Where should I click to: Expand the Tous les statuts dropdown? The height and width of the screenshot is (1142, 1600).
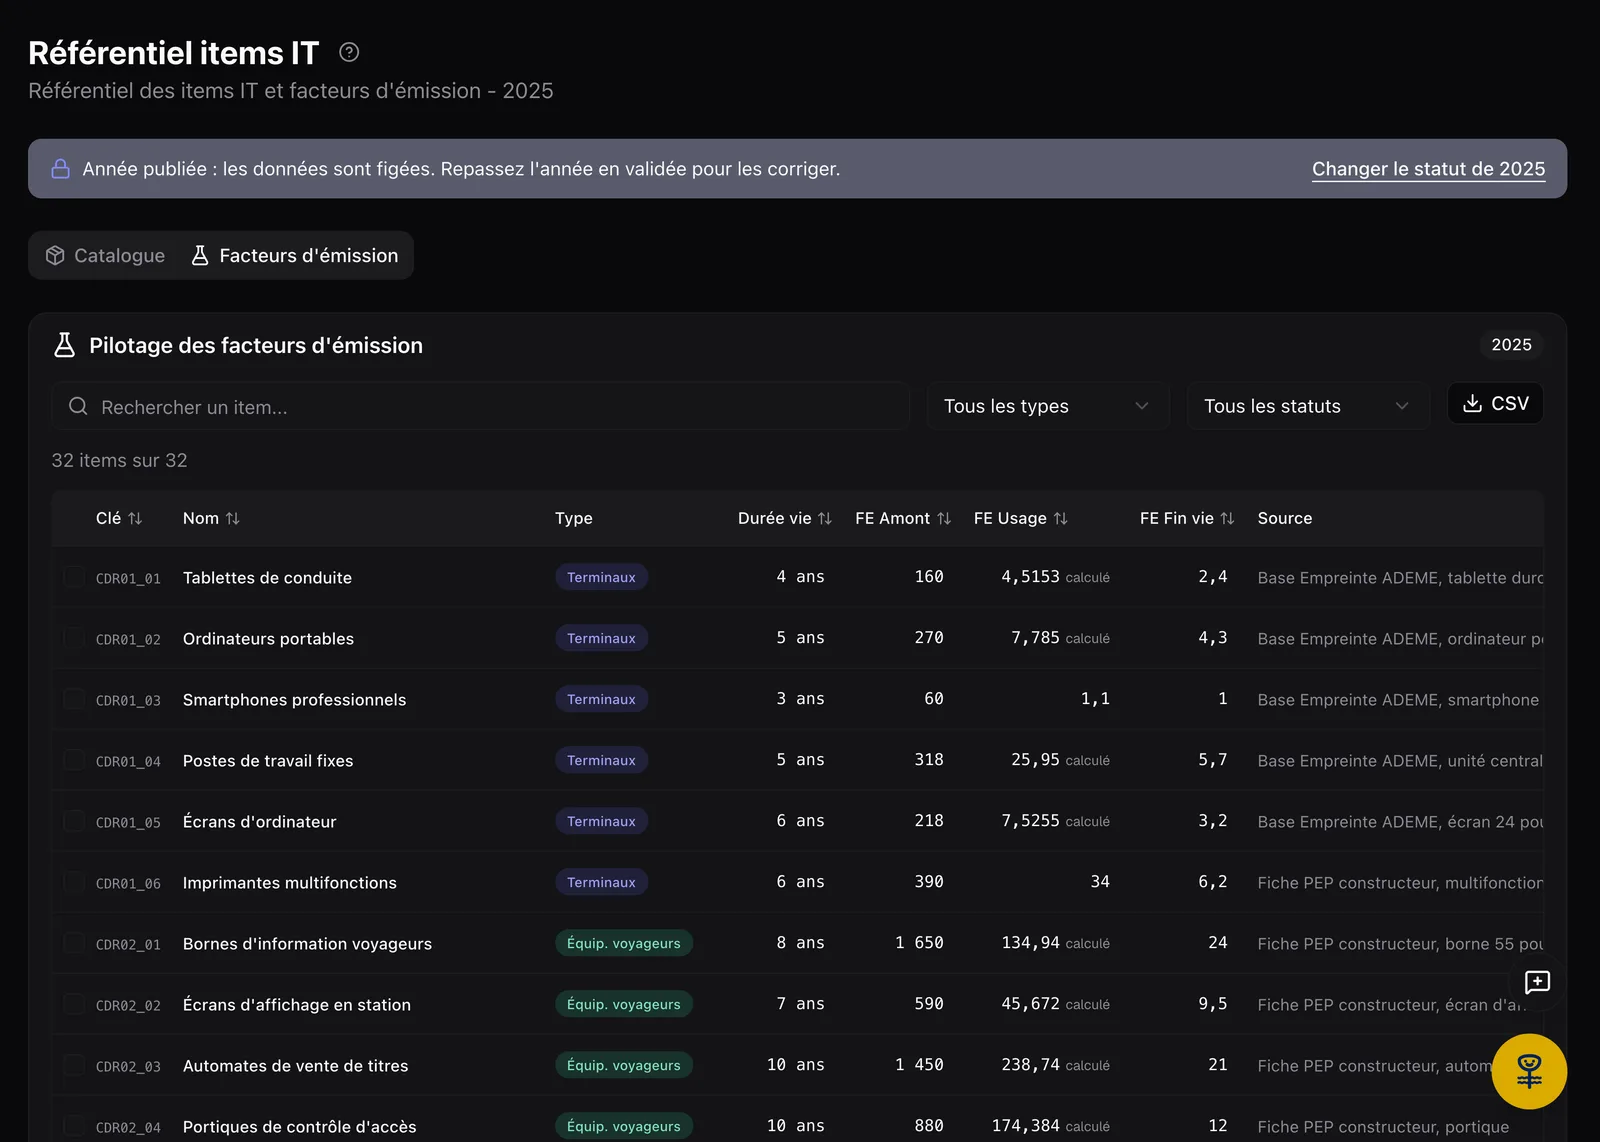click(x=1308, y=406)
